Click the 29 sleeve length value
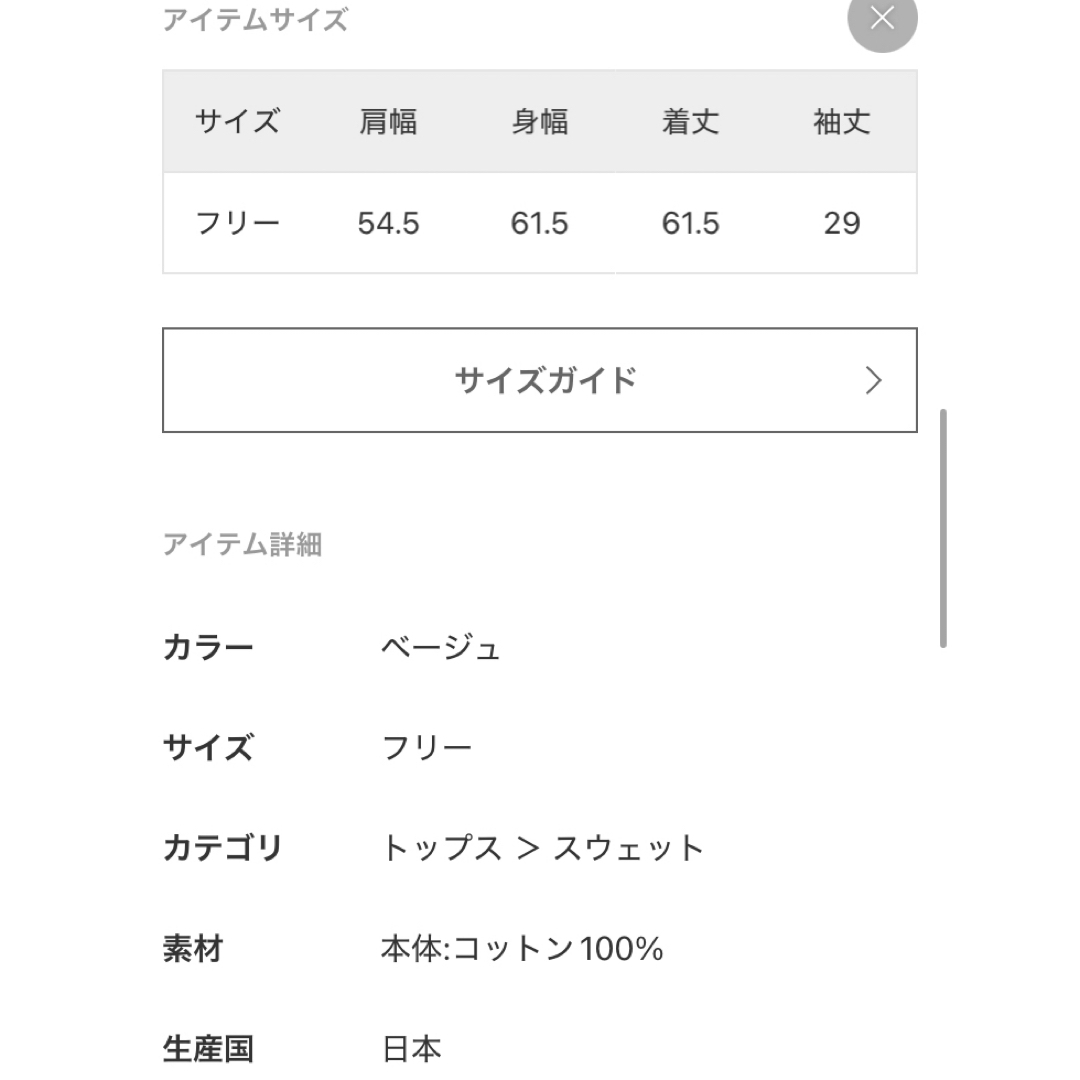1080x1080 pixels. (x=842, y=223)
